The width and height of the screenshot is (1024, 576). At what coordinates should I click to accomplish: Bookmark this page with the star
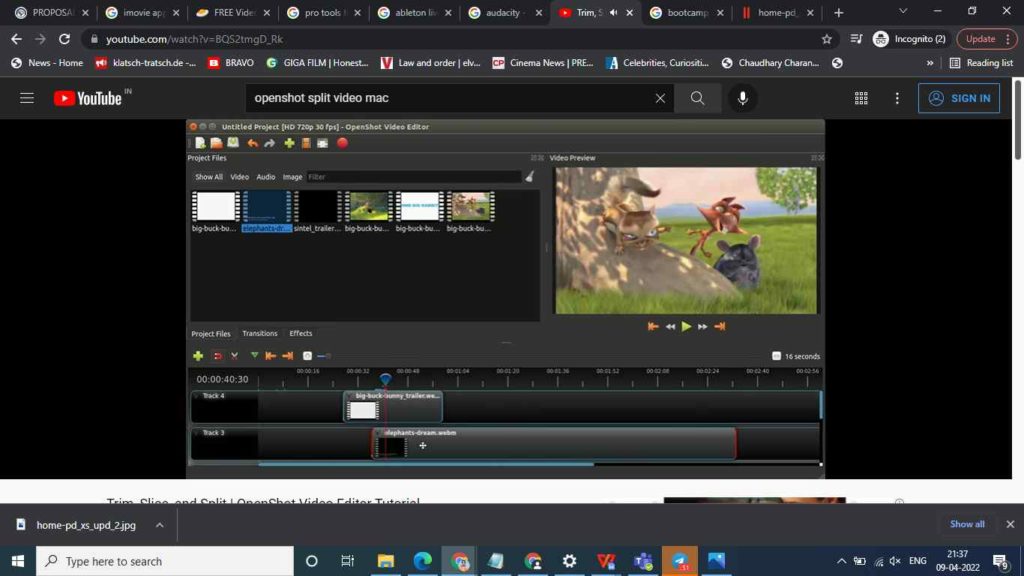click(x=827, y=39)
